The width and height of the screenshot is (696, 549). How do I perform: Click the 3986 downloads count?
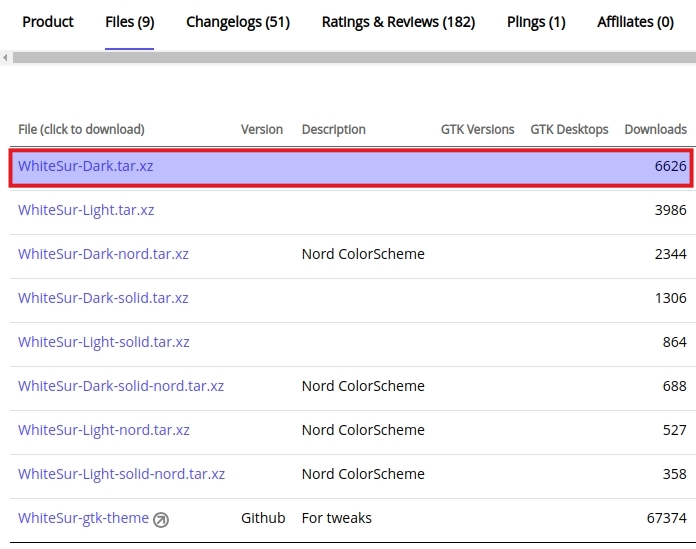click(x=671, y=210)
